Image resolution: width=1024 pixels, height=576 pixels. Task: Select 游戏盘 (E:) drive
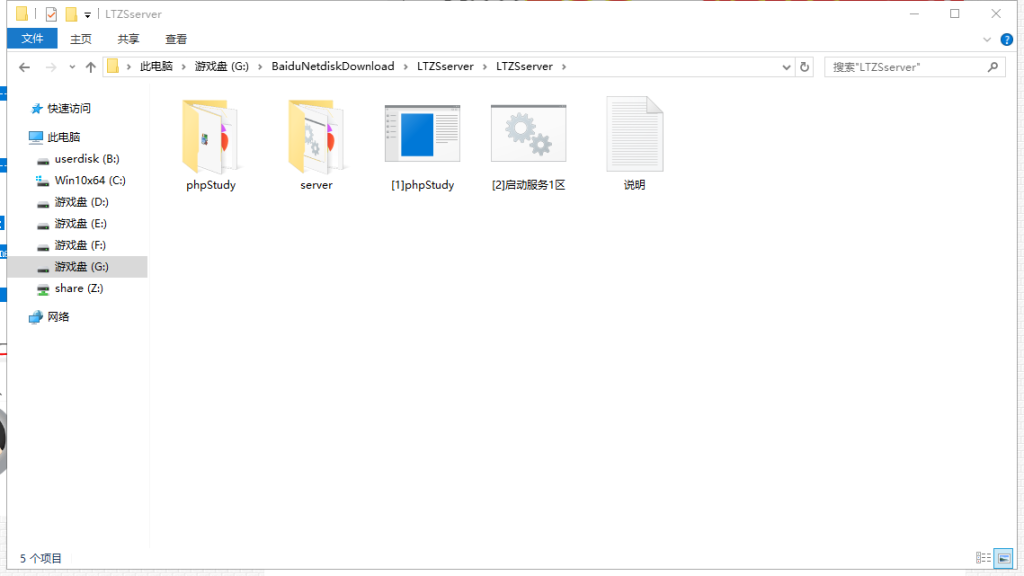(80, 223)
